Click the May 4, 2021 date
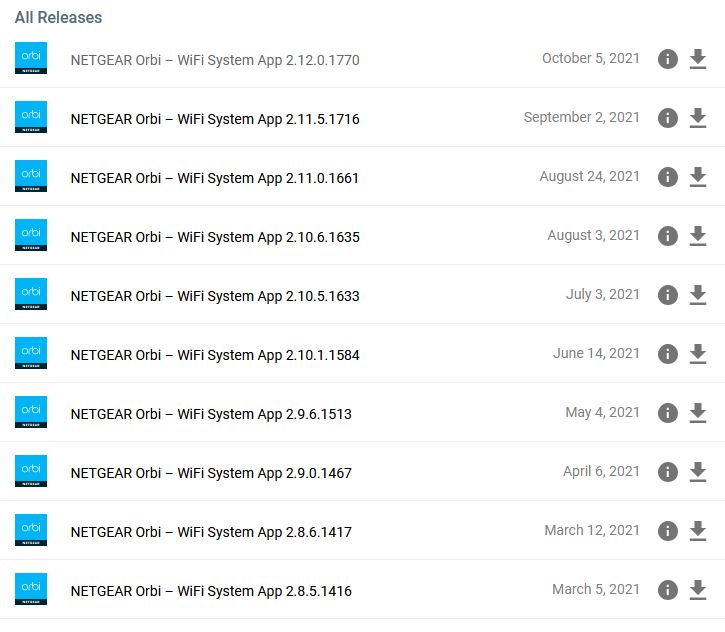Screen dimensions: 725x632 pos(602,412)
